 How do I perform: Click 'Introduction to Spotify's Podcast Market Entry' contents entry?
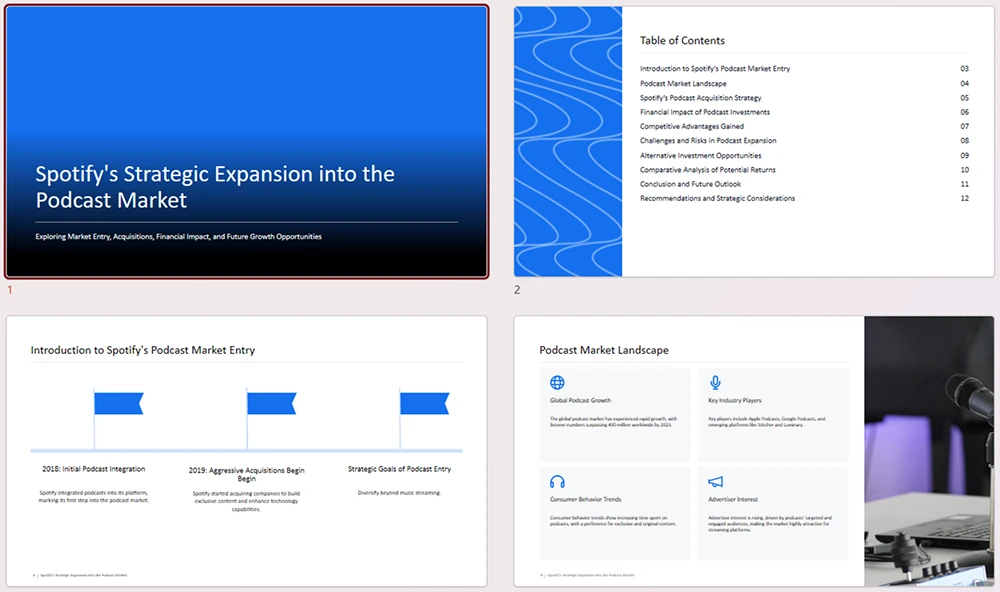tap(715, 68)
